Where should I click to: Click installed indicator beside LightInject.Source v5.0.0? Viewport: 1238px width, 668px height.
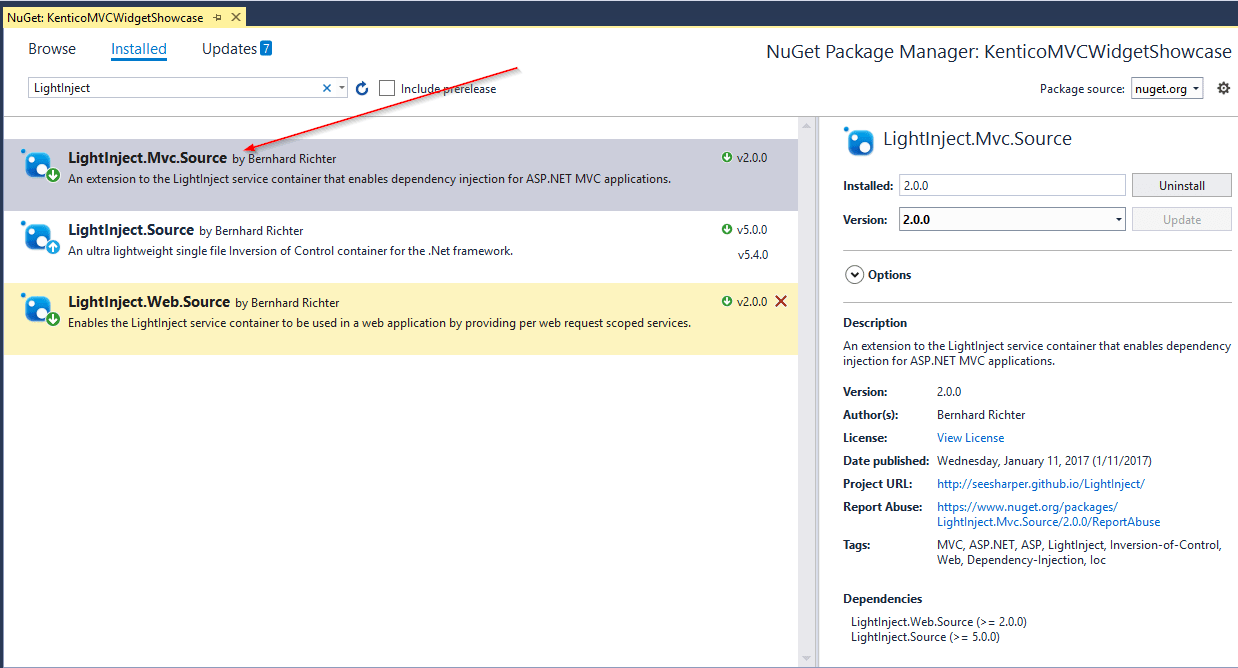[x=727, y=229]
